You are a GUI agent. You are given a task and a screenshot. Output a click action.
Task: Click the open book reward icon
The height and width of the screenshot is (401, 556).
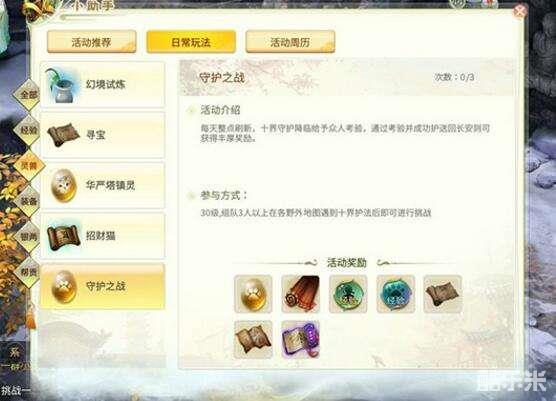coord(253,339)
